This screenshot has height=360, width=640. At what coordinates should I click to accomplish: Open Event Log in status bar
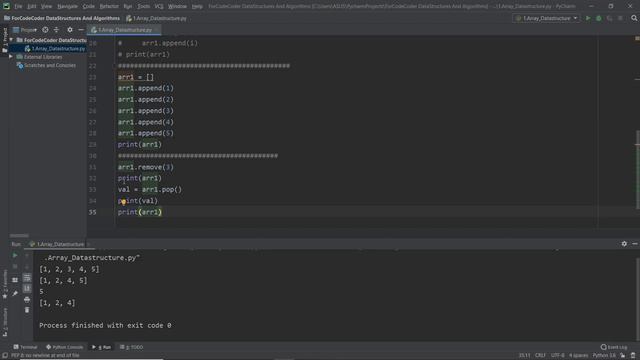pos(614,347)
